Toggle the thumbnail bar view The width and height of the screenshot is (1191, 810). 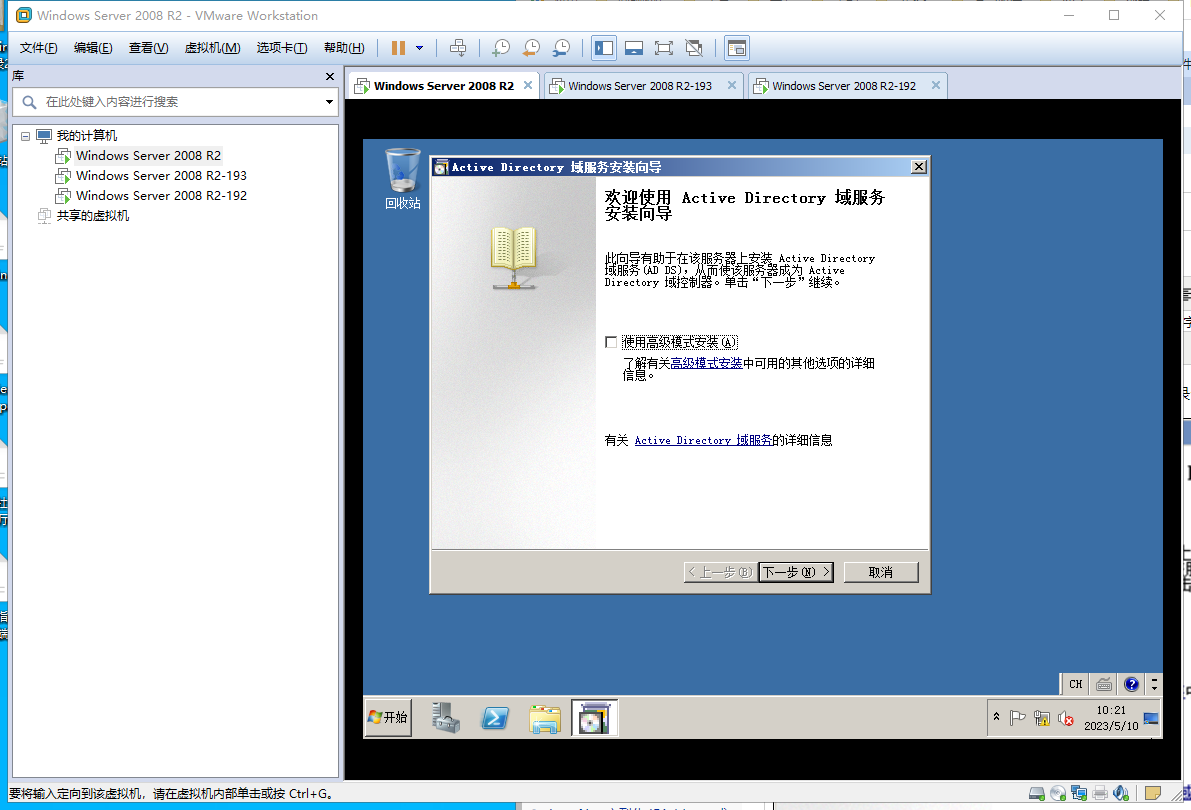click(633, 48)
